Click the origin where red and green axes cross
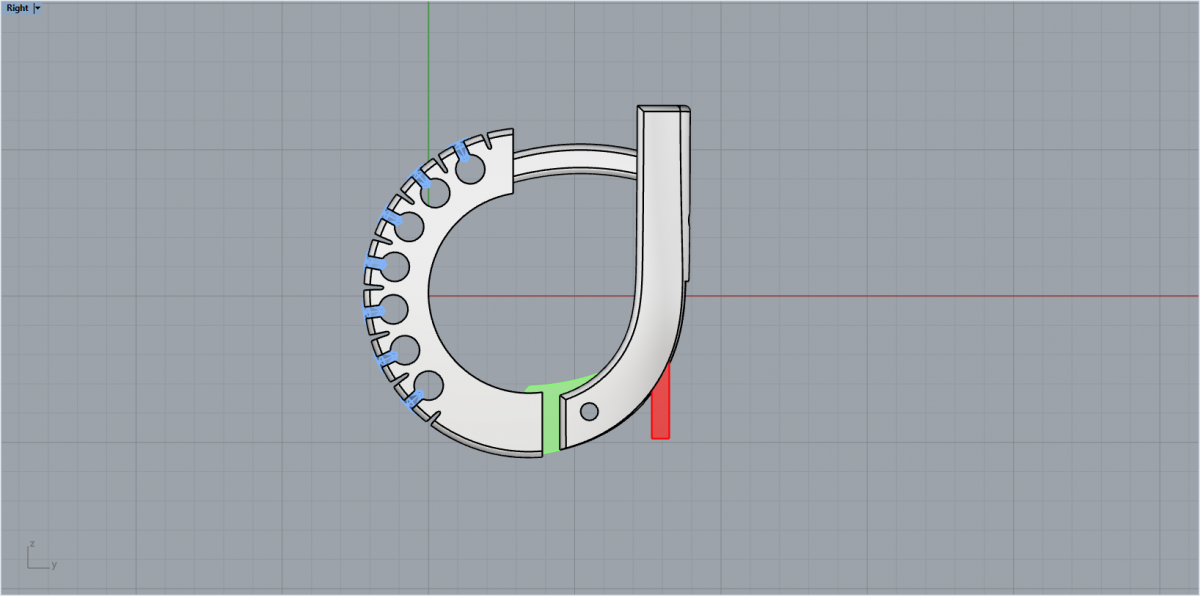Viewport: 1200px width, 596px height. [428, 296]
